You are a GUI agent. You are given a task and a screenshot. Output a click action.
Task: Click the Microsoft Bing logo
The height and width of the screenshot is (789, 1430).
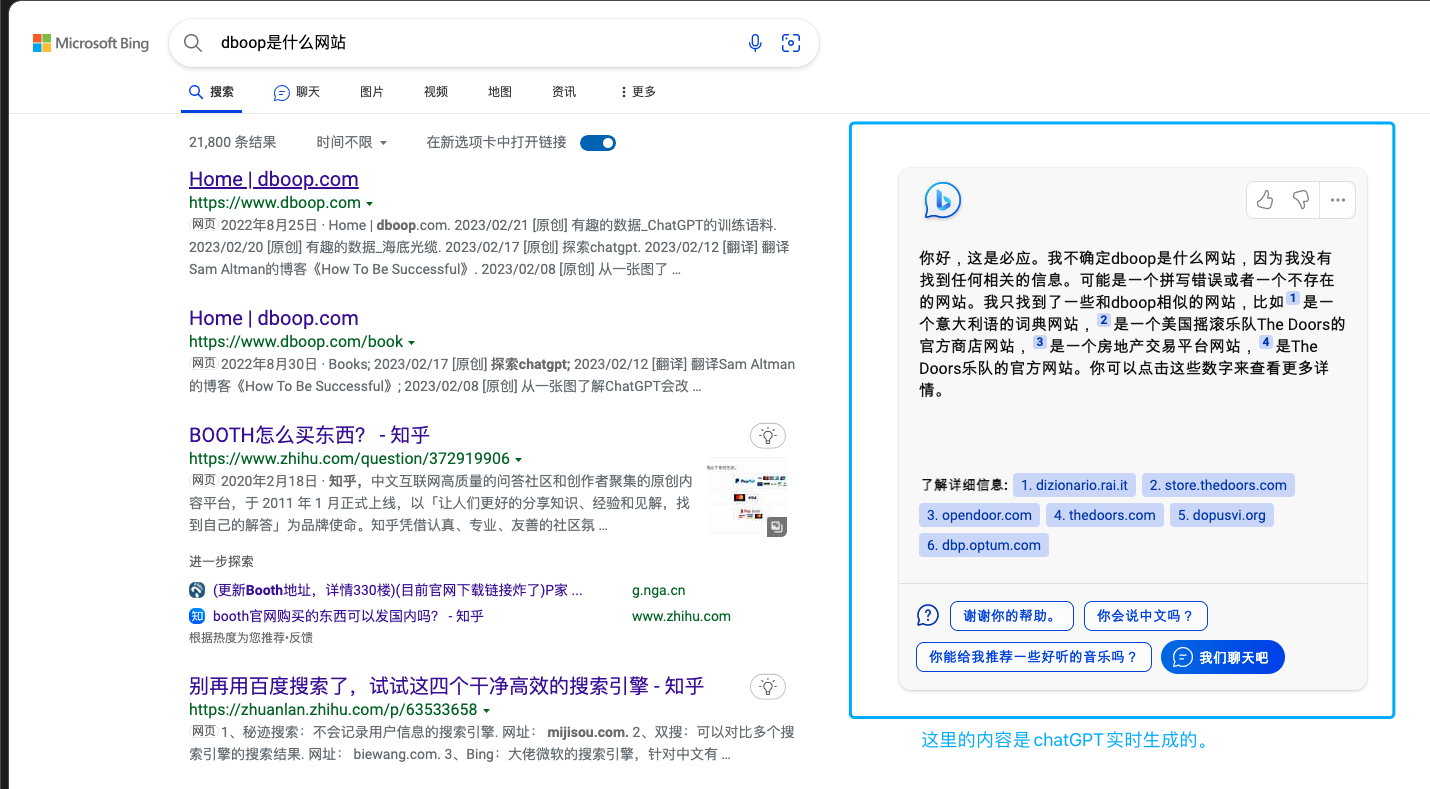pos(91,43)
